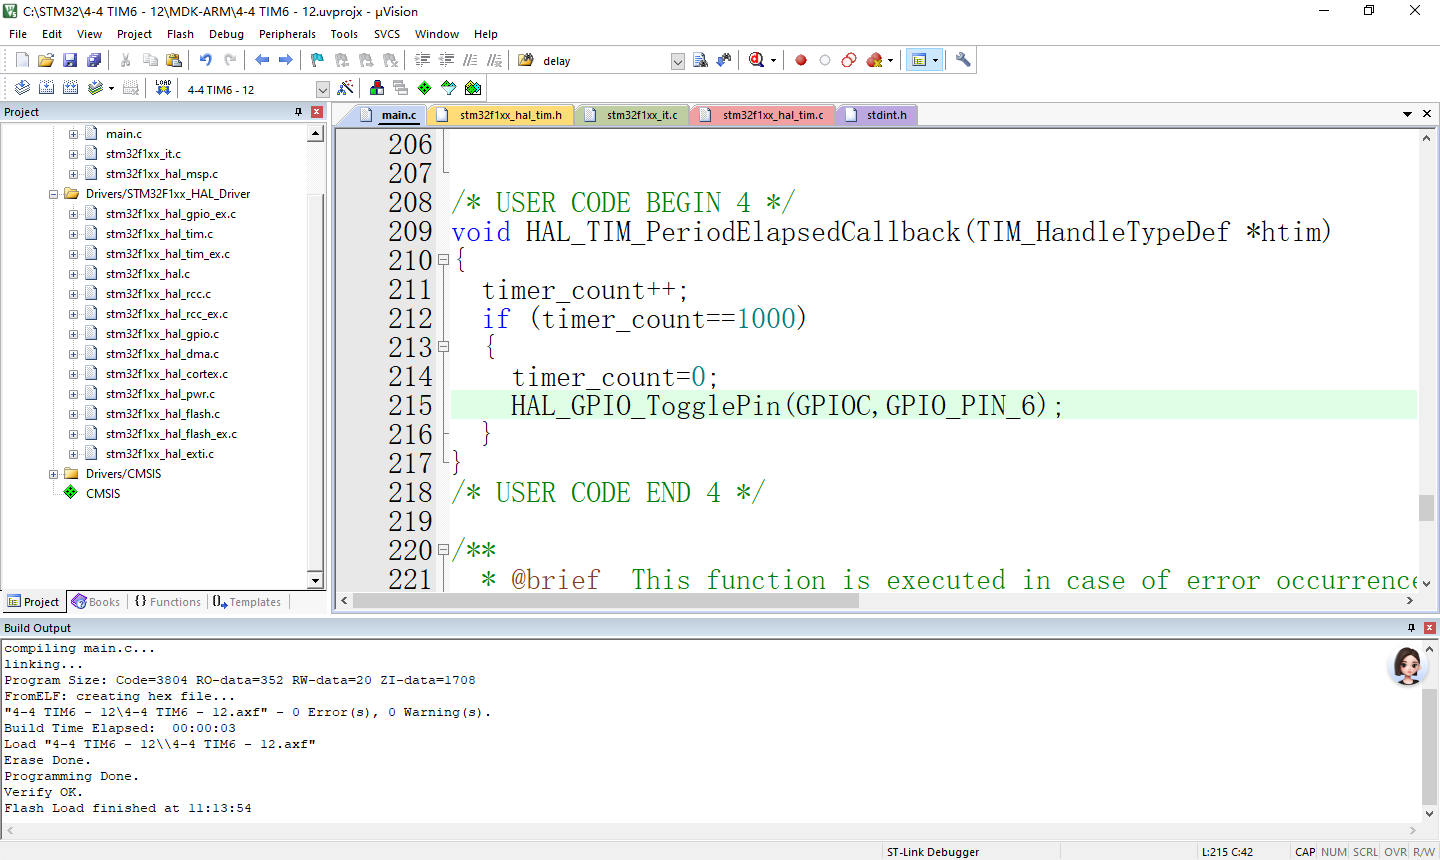Open the Manage Run-Time Environment green diamond

(424, 88)
